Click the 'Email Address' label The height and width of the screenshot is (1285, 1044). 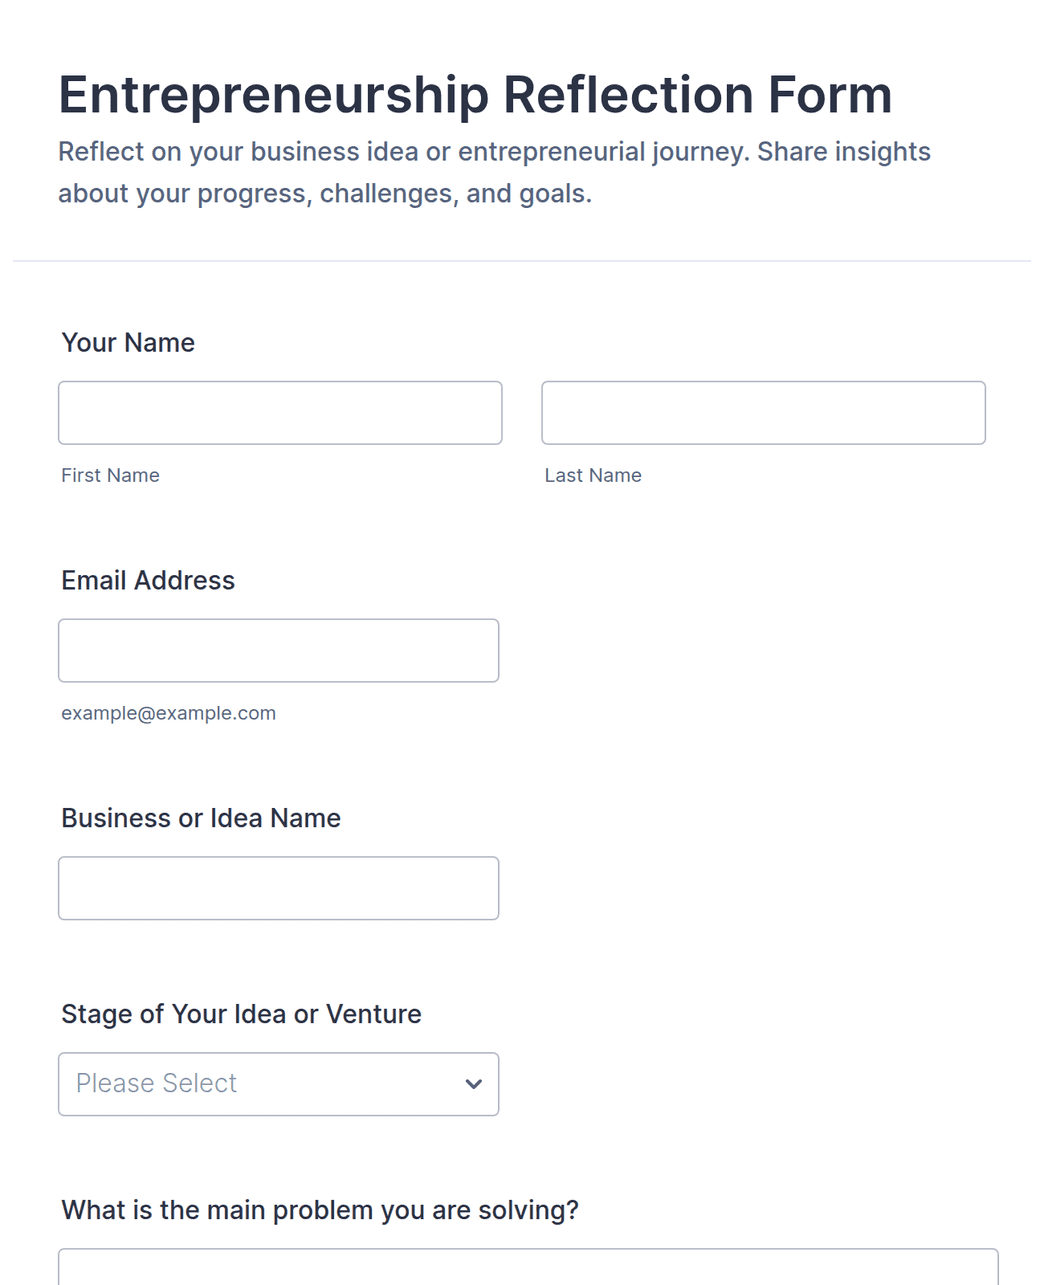(148, 581)
